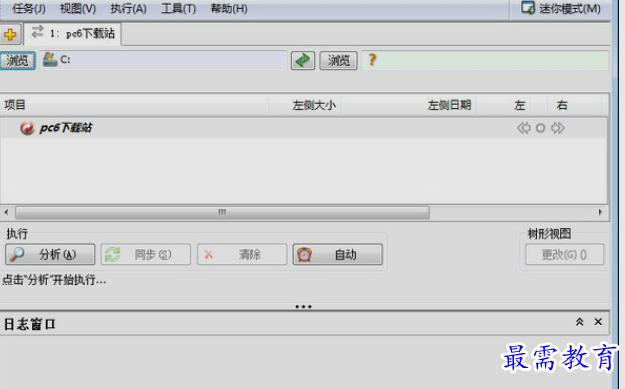
Task: Click the right side 浏览 browse button
Action: [x=338, y=60]
